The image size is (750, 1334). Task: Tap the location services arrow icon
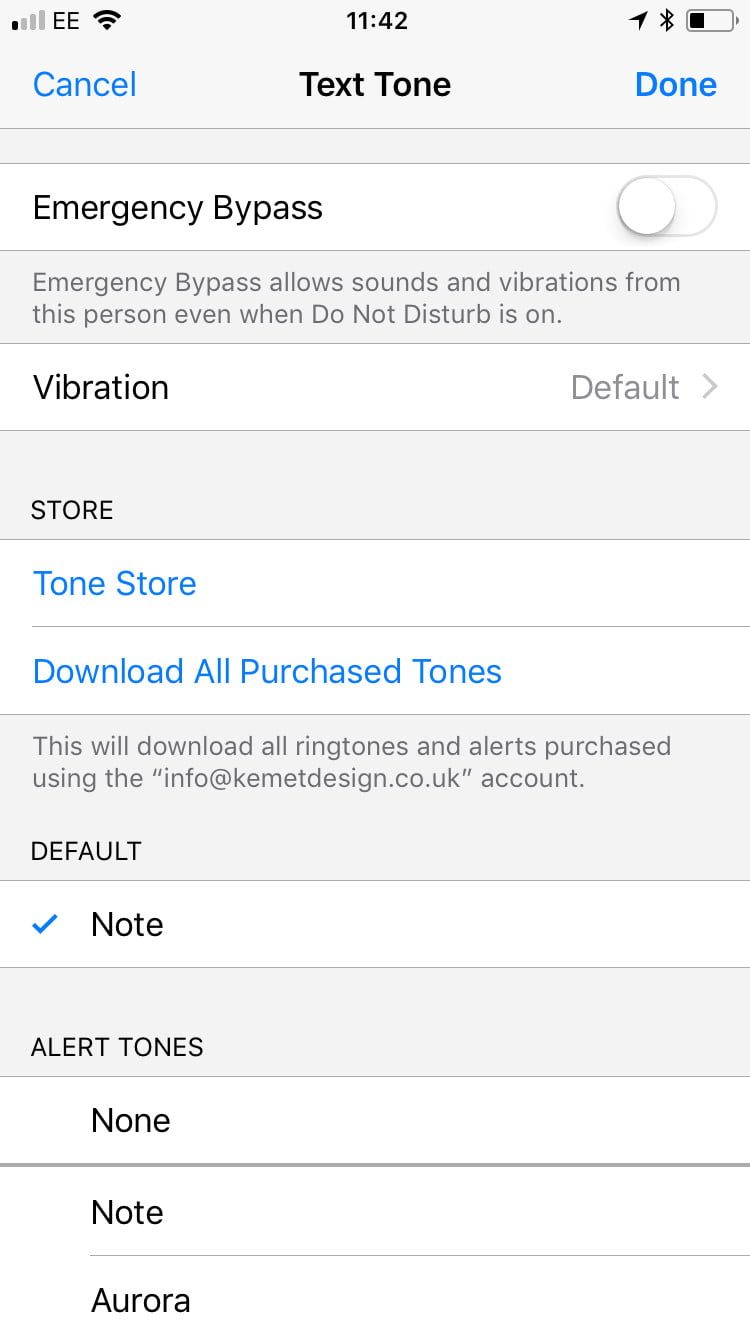pyautogui.click(x=638, y=21)
